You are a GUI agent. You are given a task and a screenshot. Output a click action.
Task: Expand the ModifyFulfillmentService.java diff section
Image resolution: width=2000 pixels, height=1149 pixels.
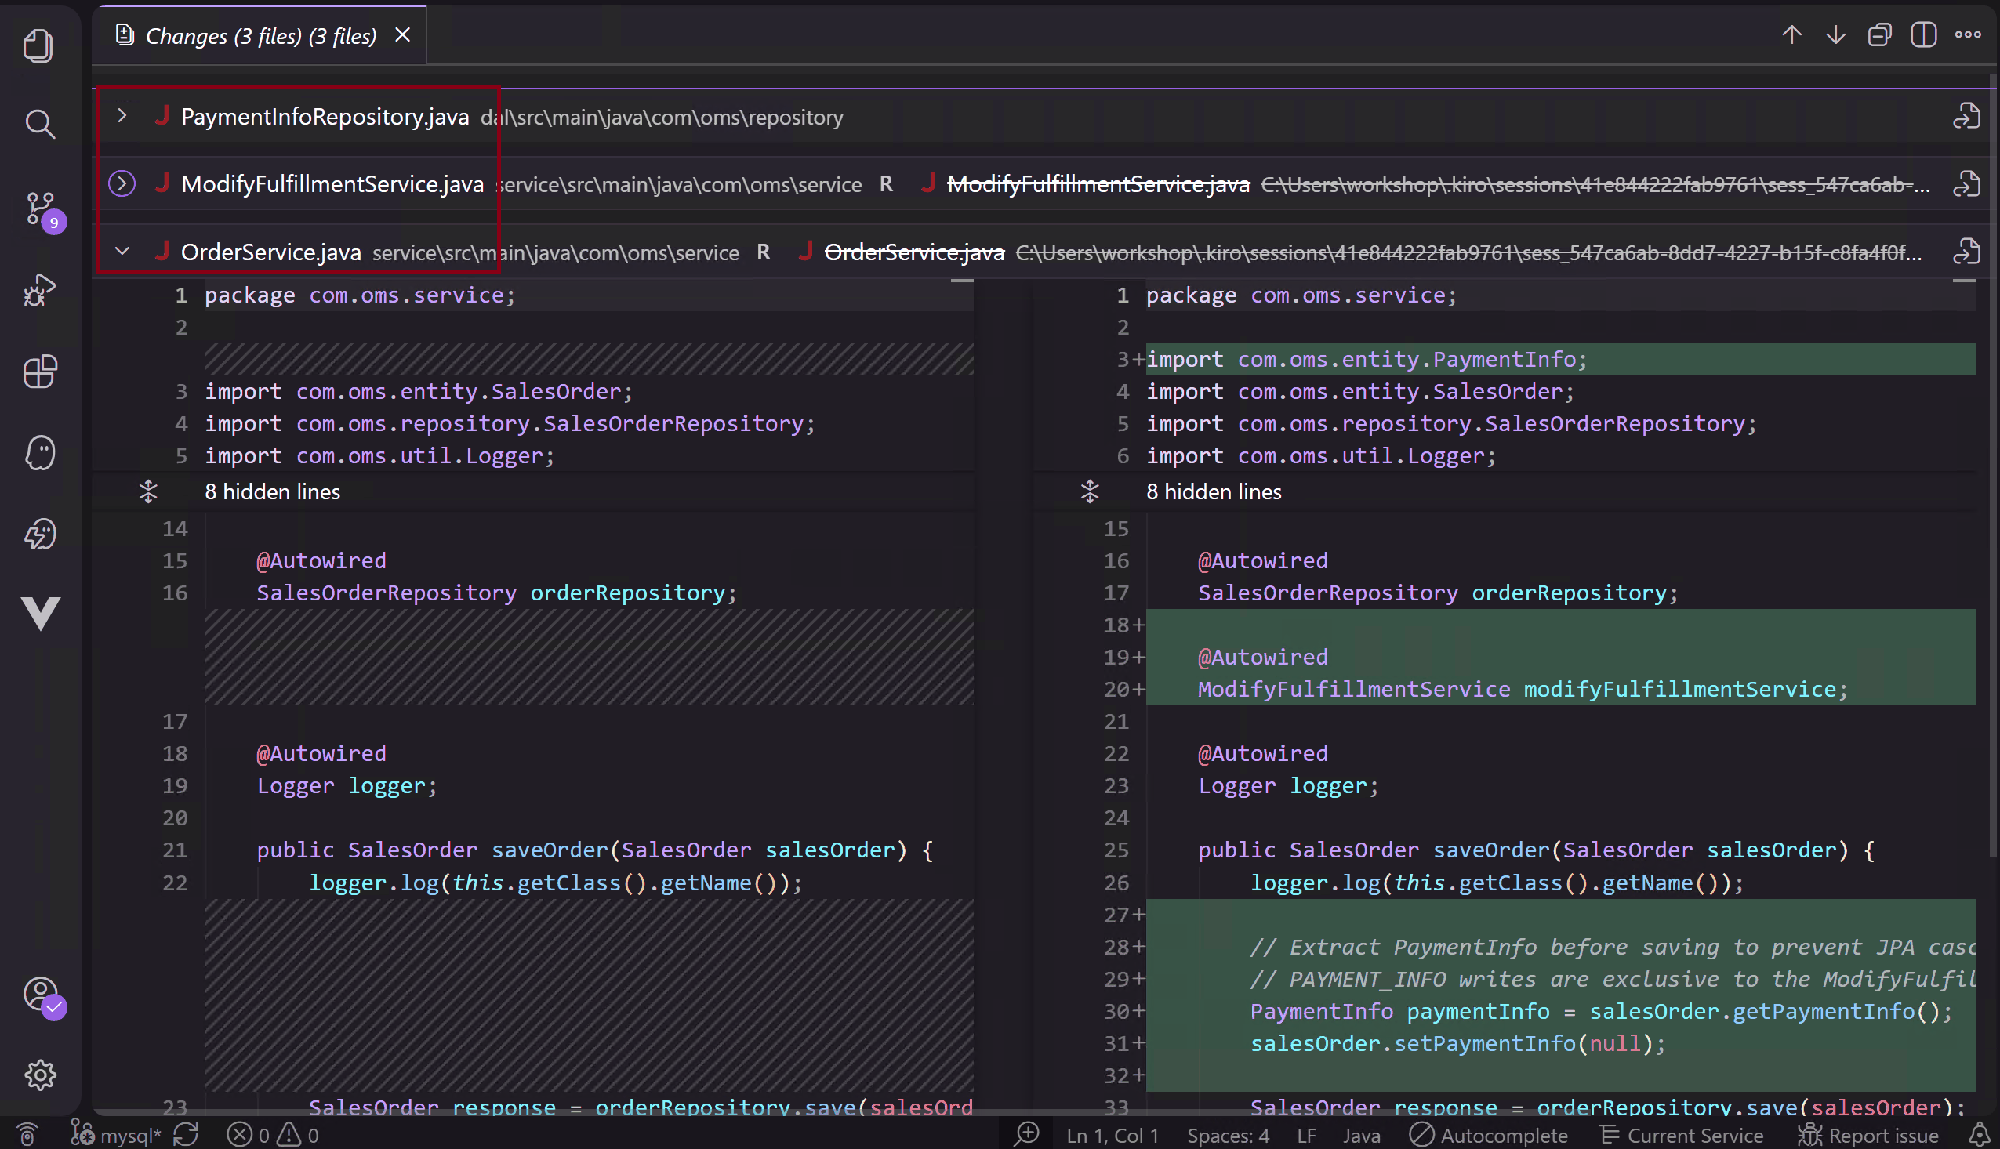tap(122, 184)
